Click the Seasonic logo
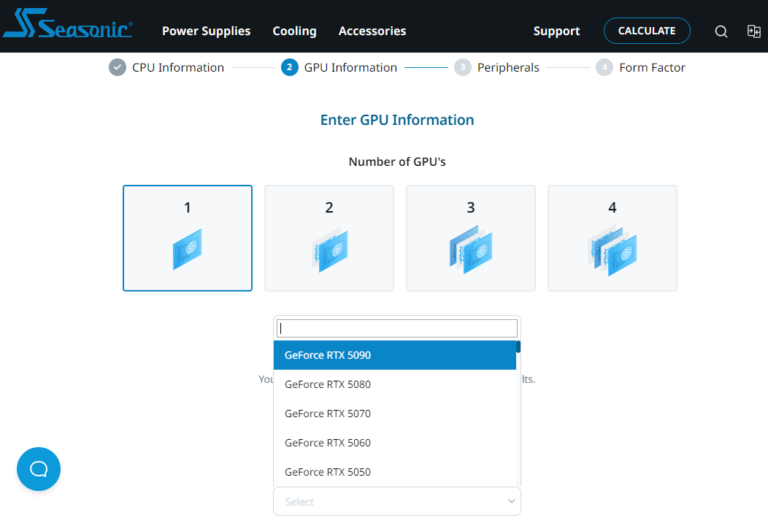This screenshot has height=518, width=768. 67,30
